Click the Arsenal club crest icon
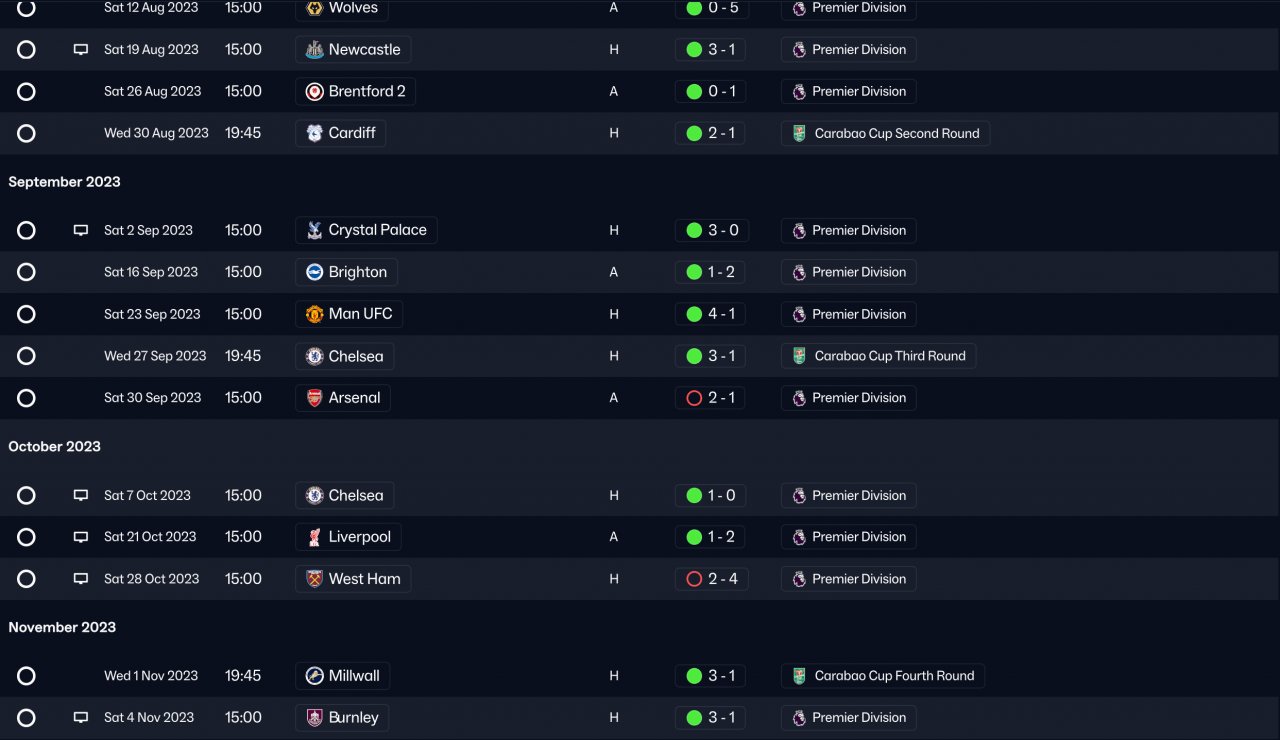The height and width of the screenshot is (740, 1280). [x=314, y=398]
